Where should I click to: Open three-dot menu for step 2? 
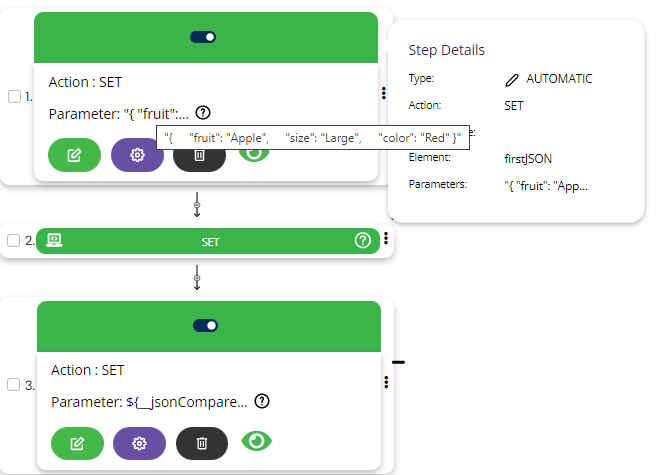pyautogui.click(x=385, y=240)
